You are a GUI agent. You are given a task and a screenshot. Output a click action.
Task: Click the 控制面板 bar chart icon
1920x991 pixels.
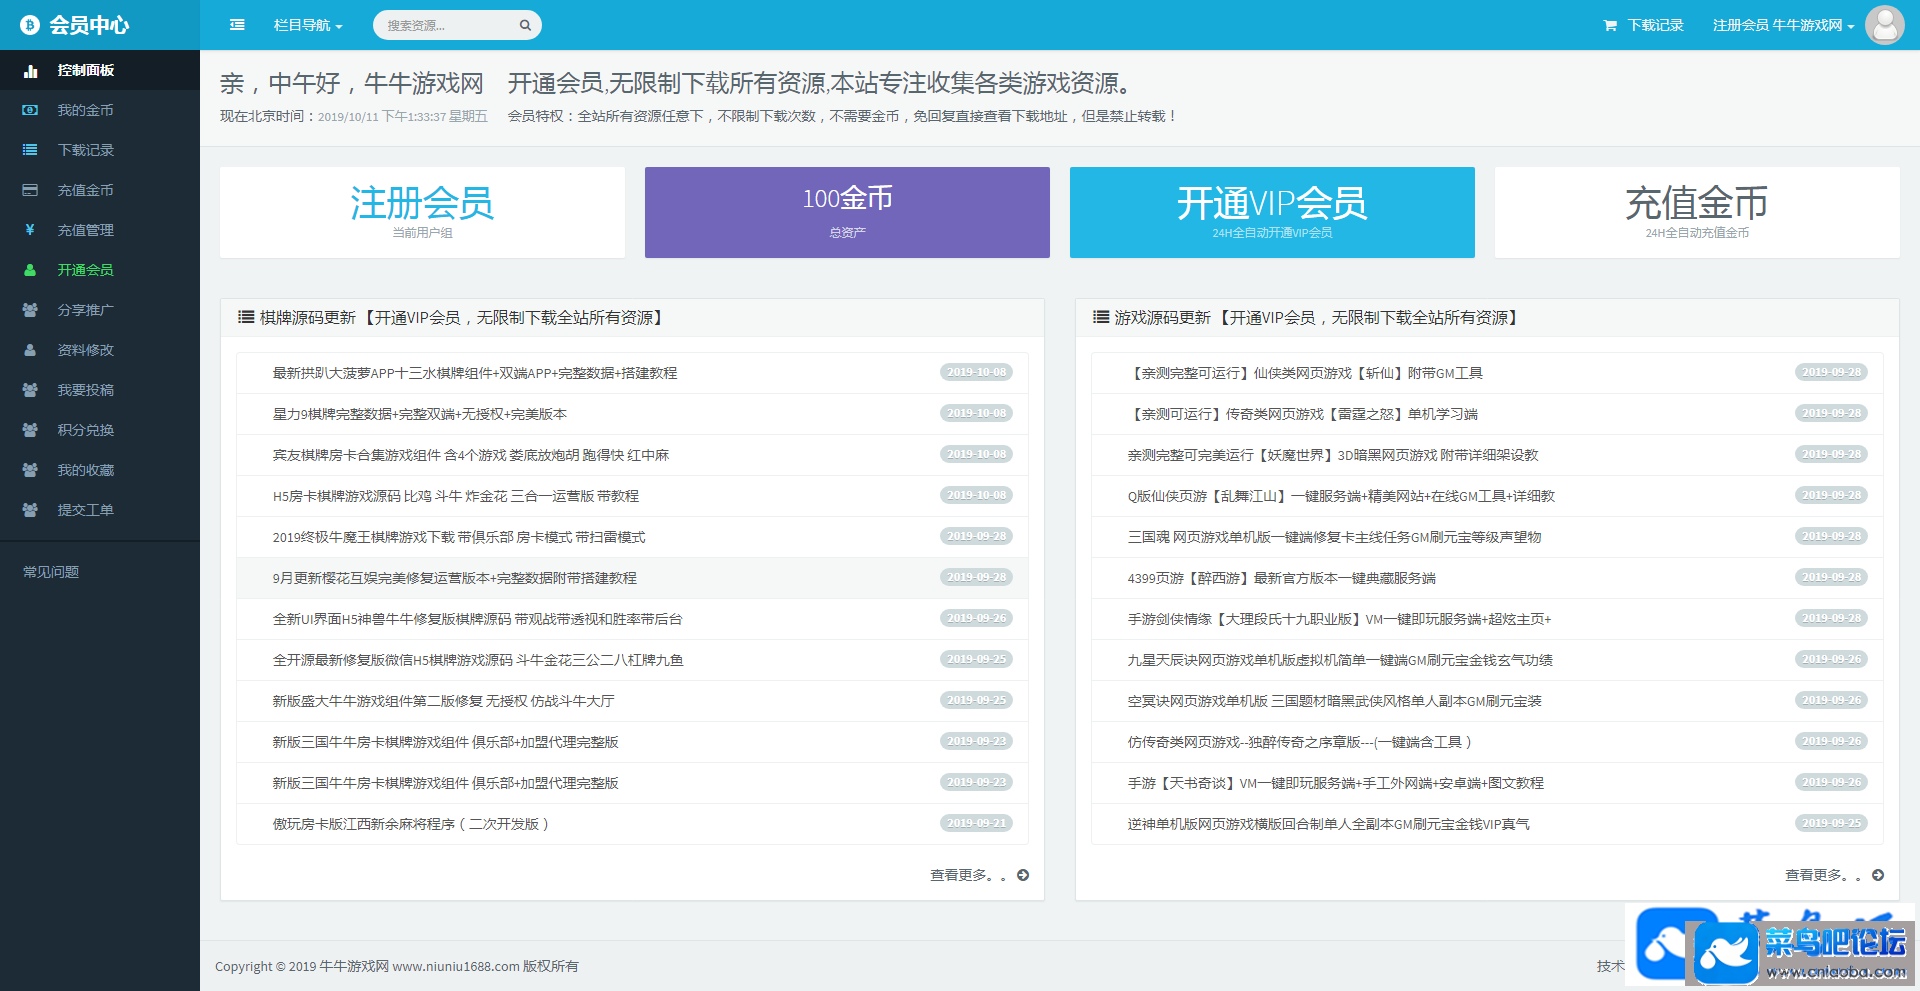[30, 70]
